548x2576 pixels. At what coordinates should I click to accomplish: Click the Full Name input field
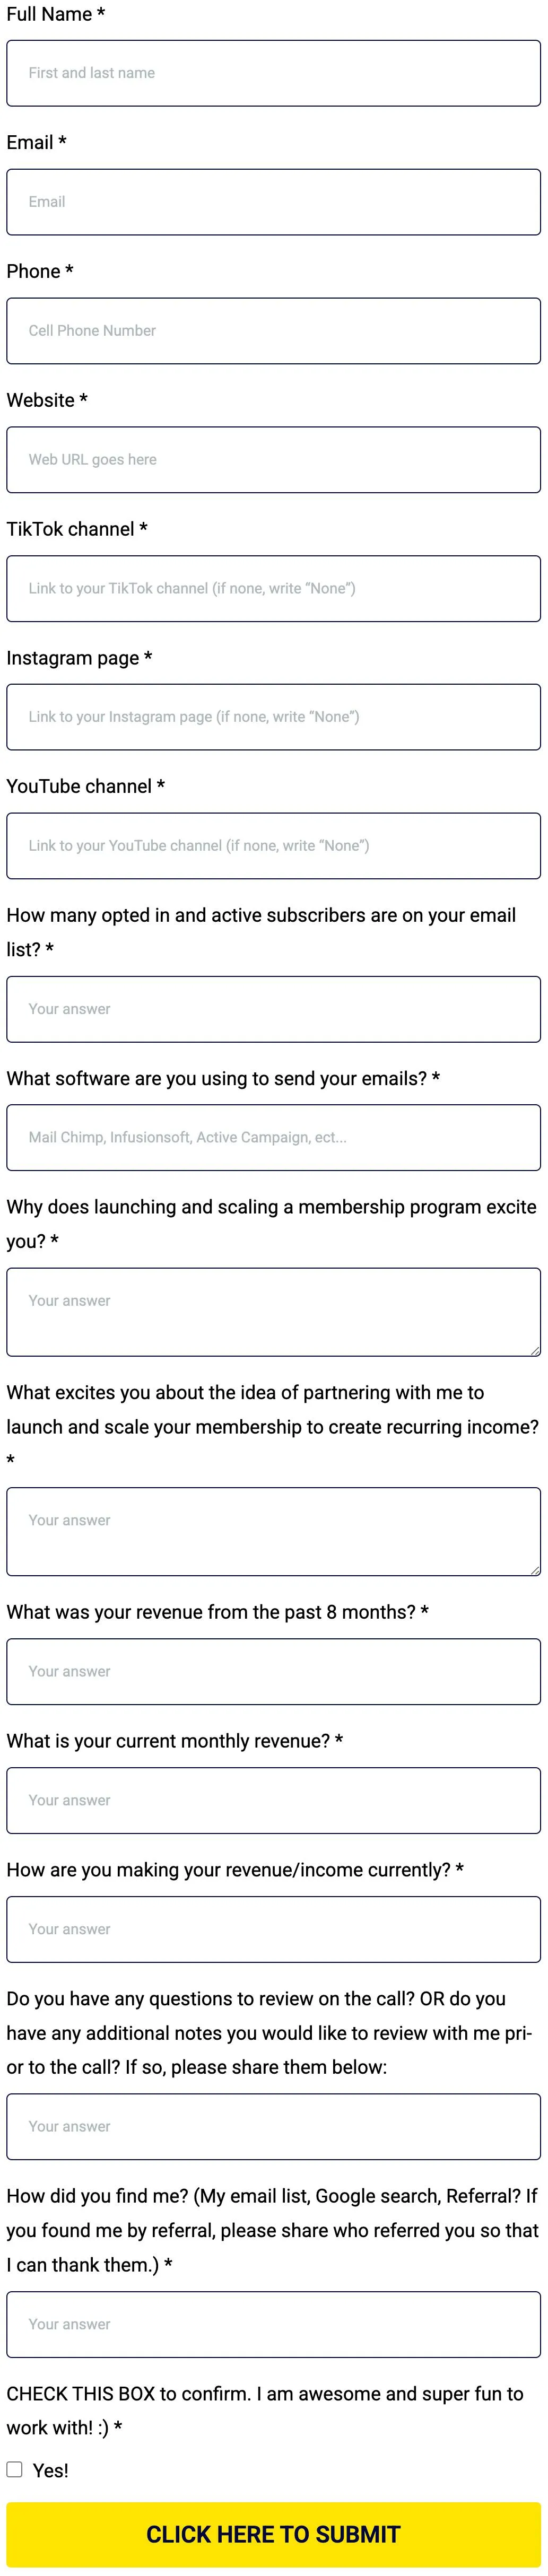(273, 73)
